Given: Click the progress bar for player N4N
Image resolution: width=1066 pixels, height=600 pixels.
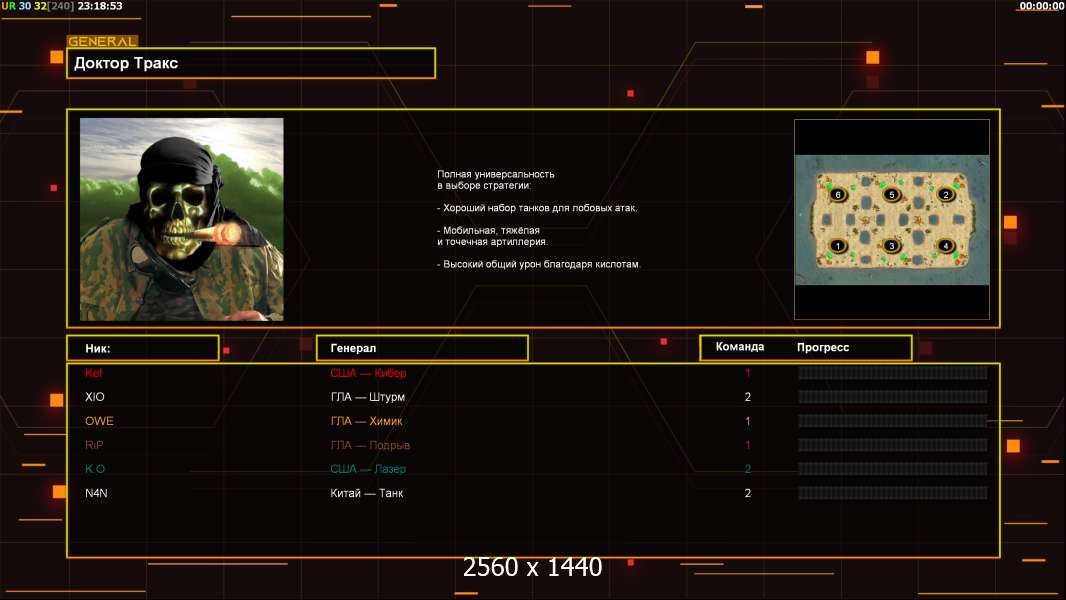Looking at the screenshot, I should tap(892, 493).
